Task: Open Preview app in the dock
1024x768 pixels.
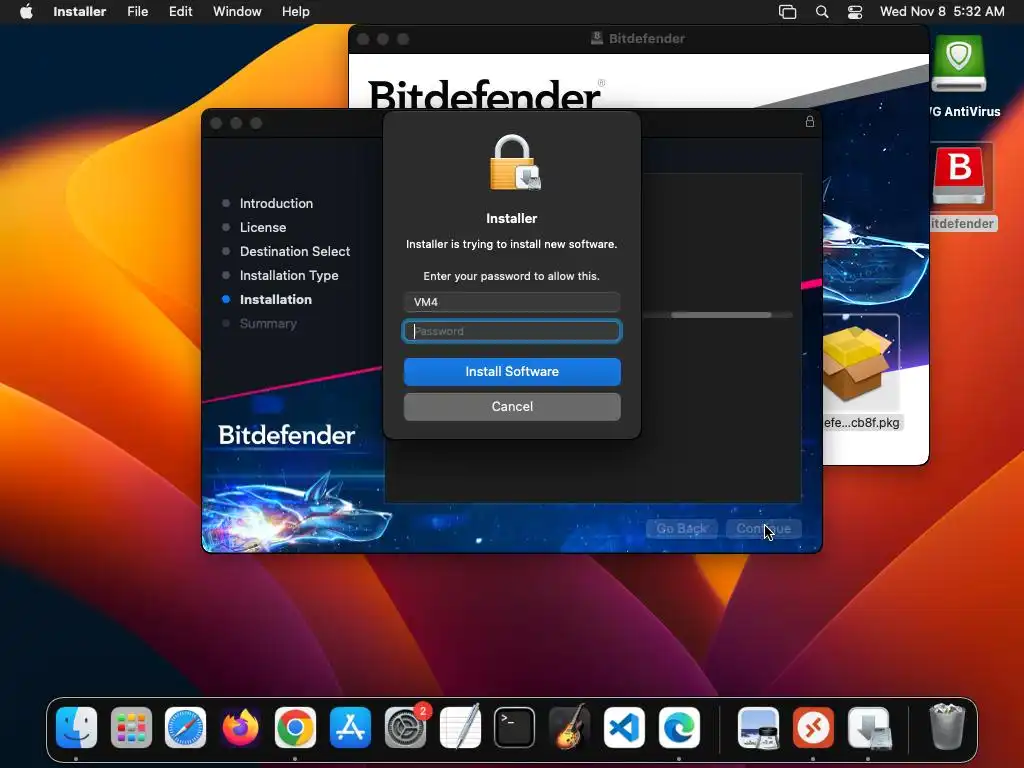Action: tap(758, 728)
